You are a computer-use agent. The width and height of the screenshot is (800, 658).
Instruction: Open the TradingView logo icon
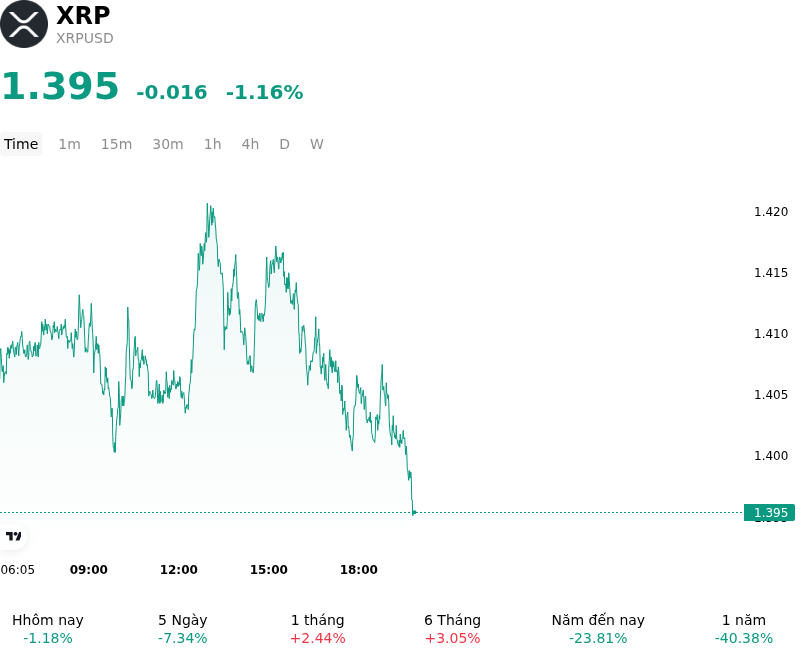[13, 536]
